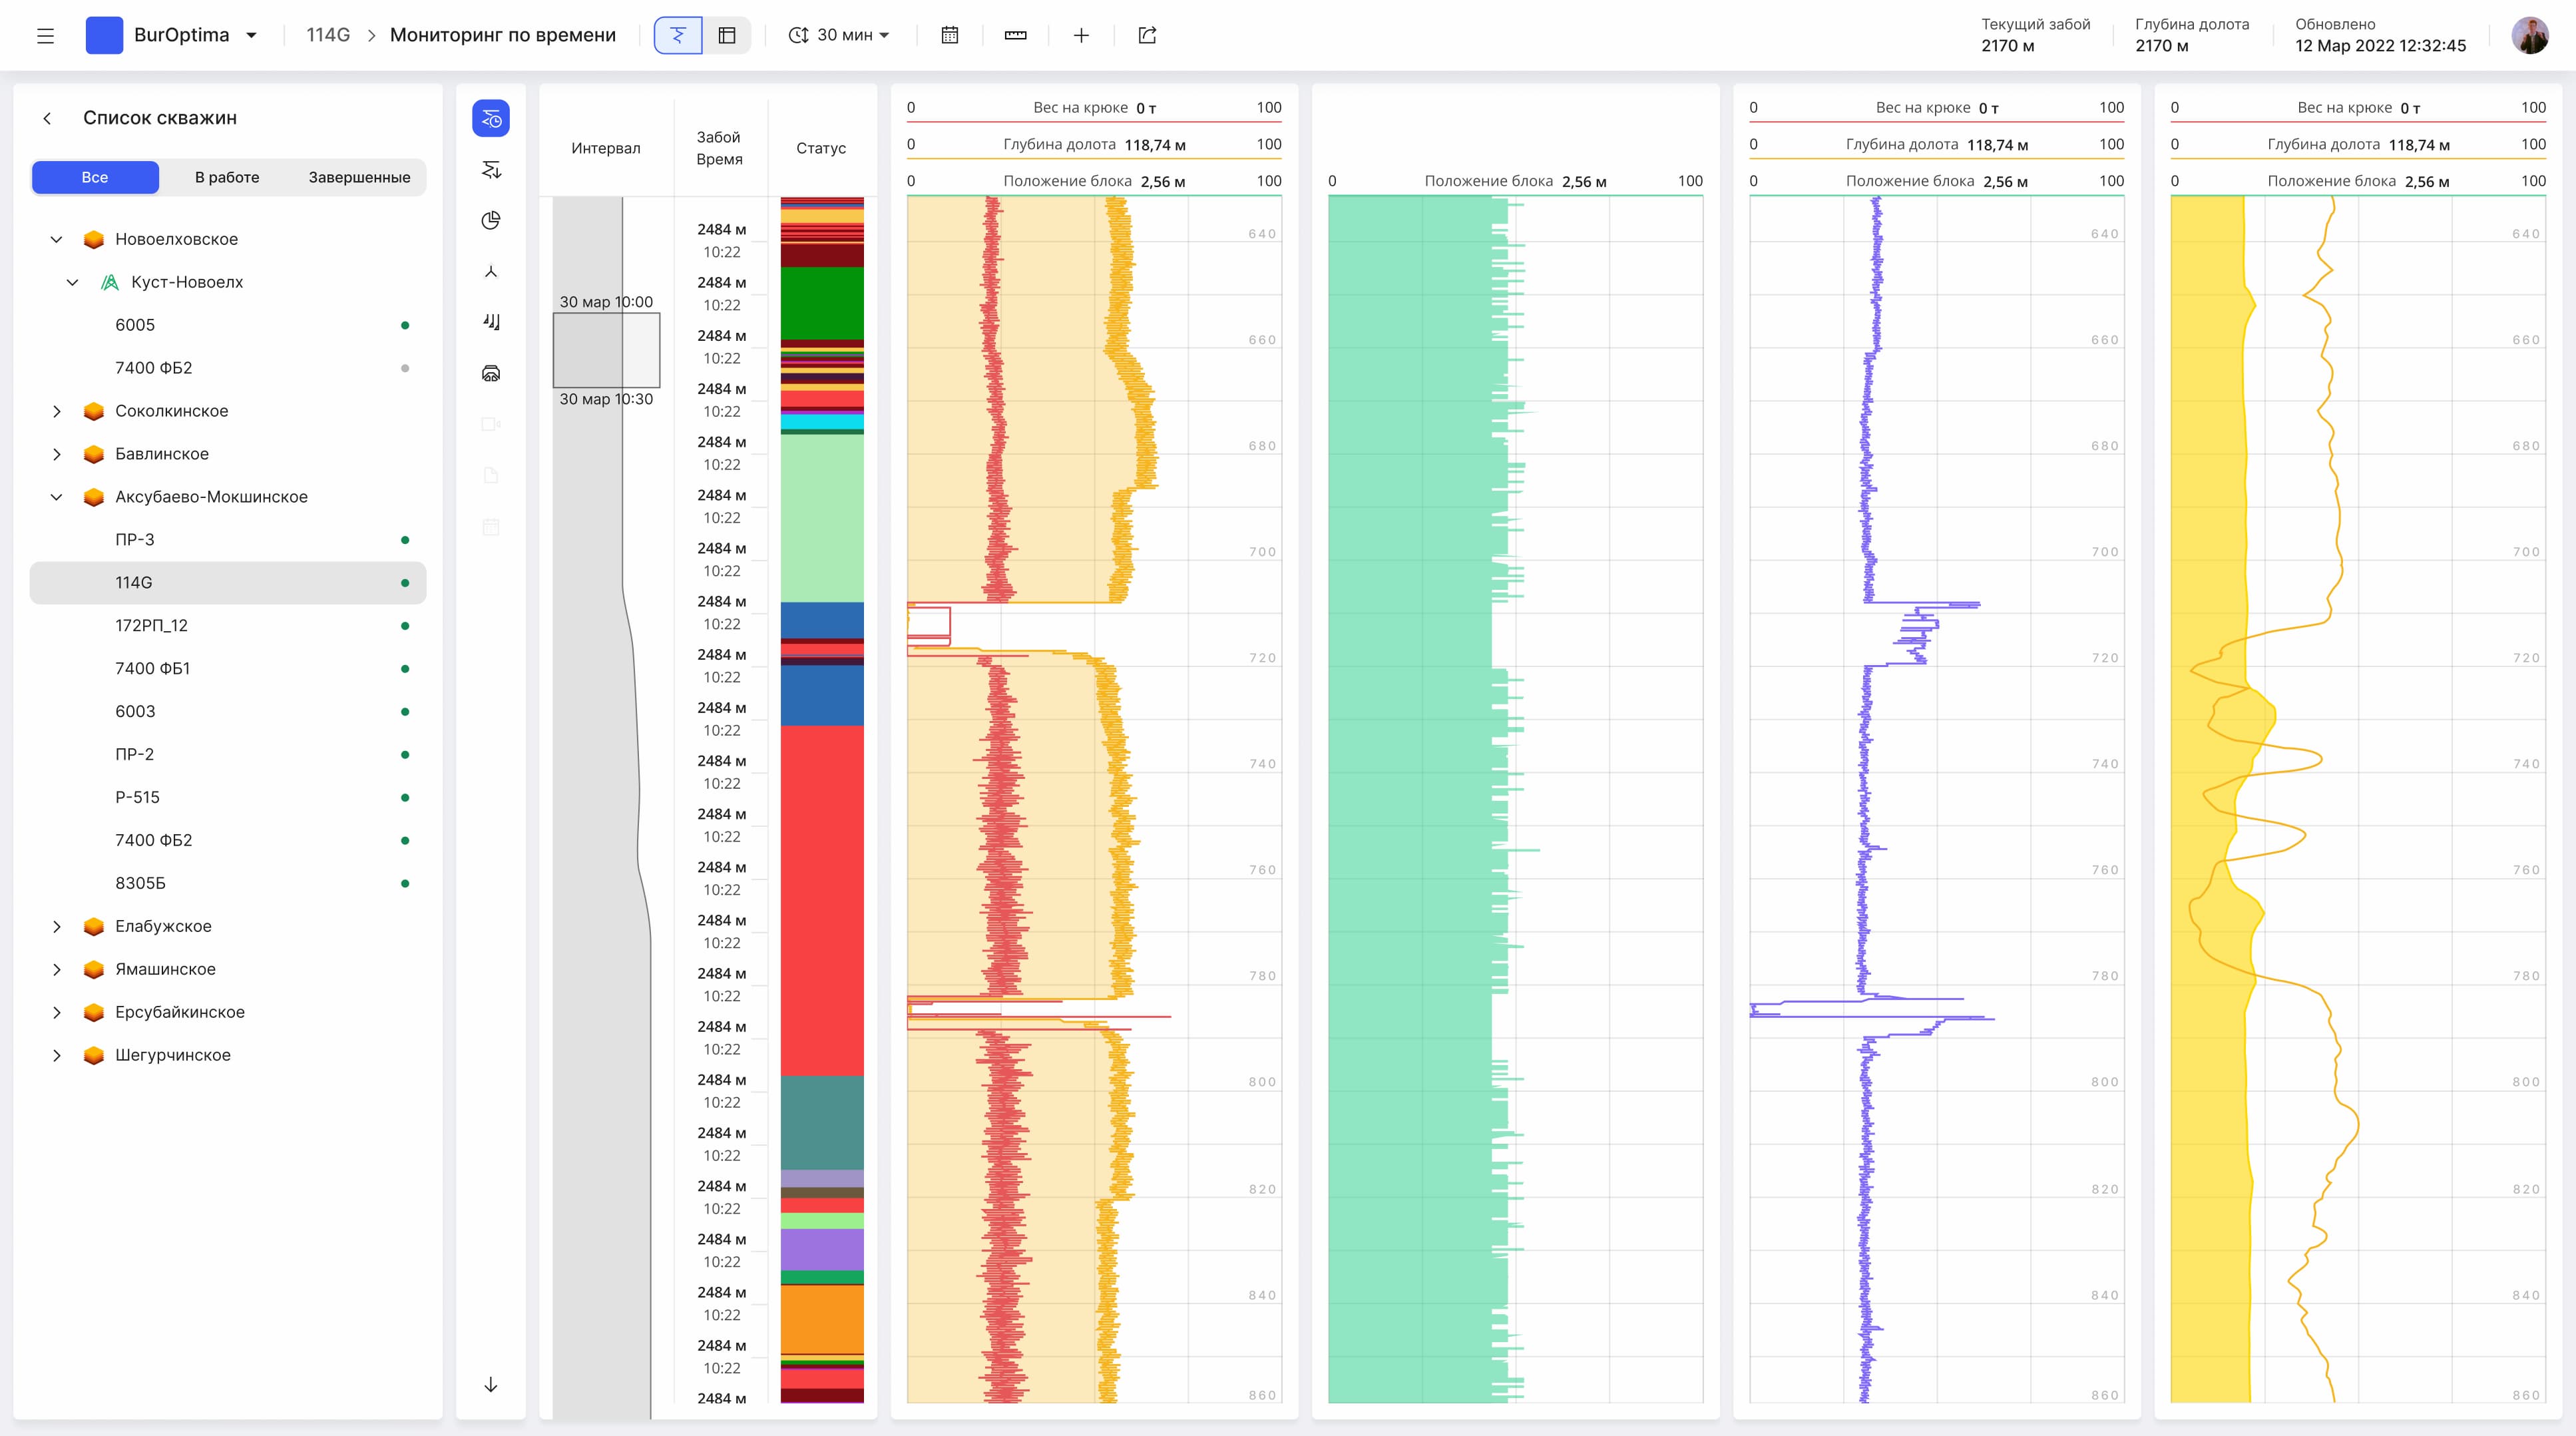Screen dimensions: 2576x1436
Task: Switch to the table view mode toggle
Action: 727,35
